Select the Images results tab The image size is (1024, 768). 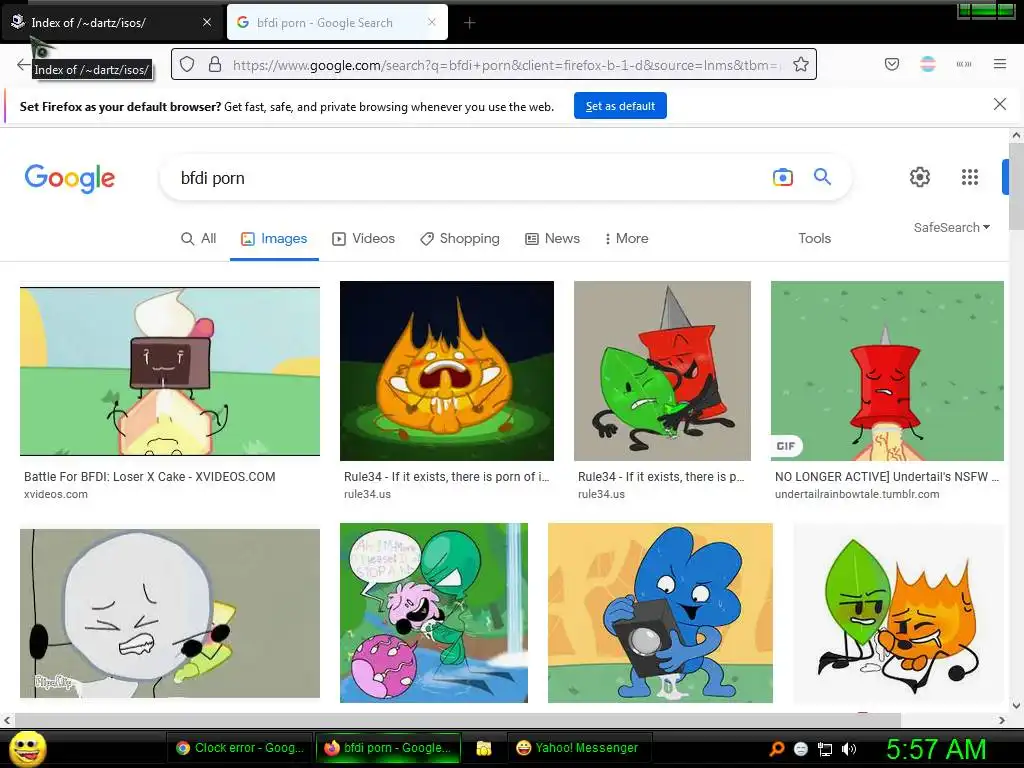pyautogui.click(x=274, y=238)
